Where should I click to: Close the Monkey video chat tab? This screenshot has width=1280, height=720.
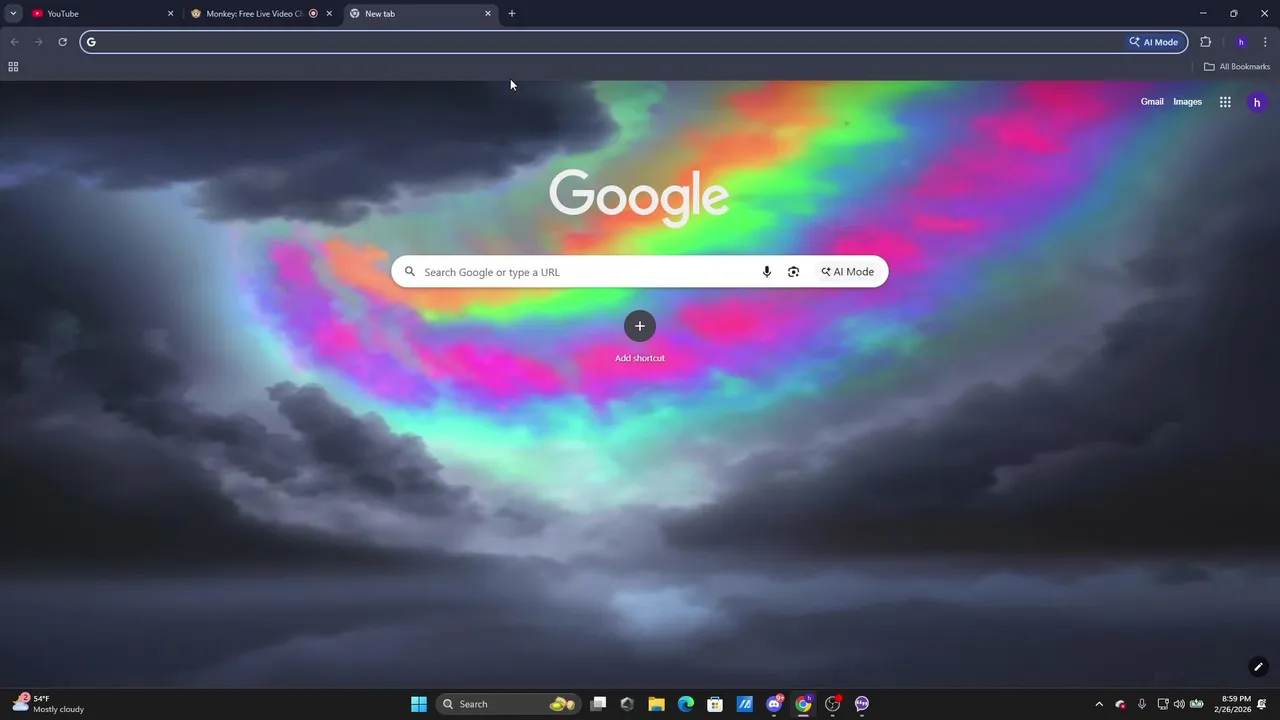click(x=329, y=14)
